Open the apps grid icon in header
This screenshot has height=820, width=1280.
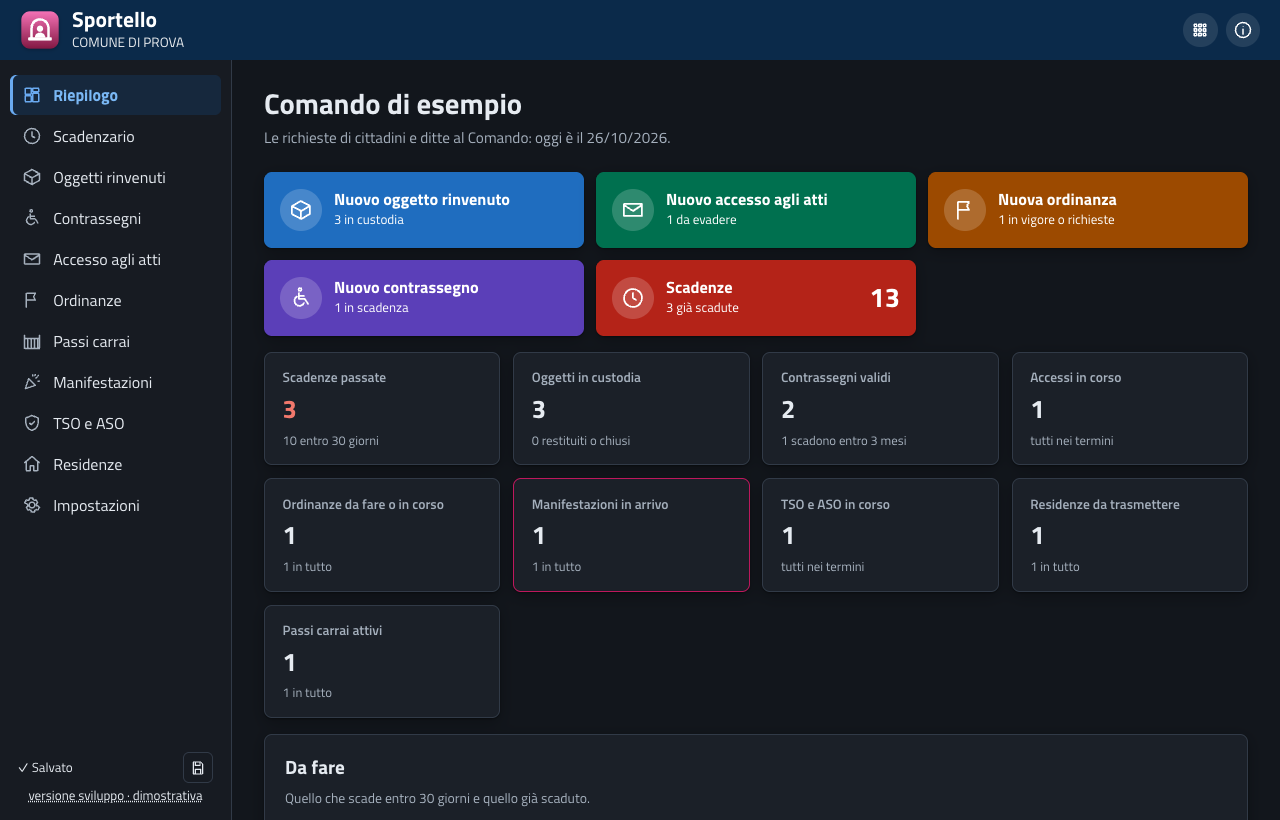tap(1200, 30)
